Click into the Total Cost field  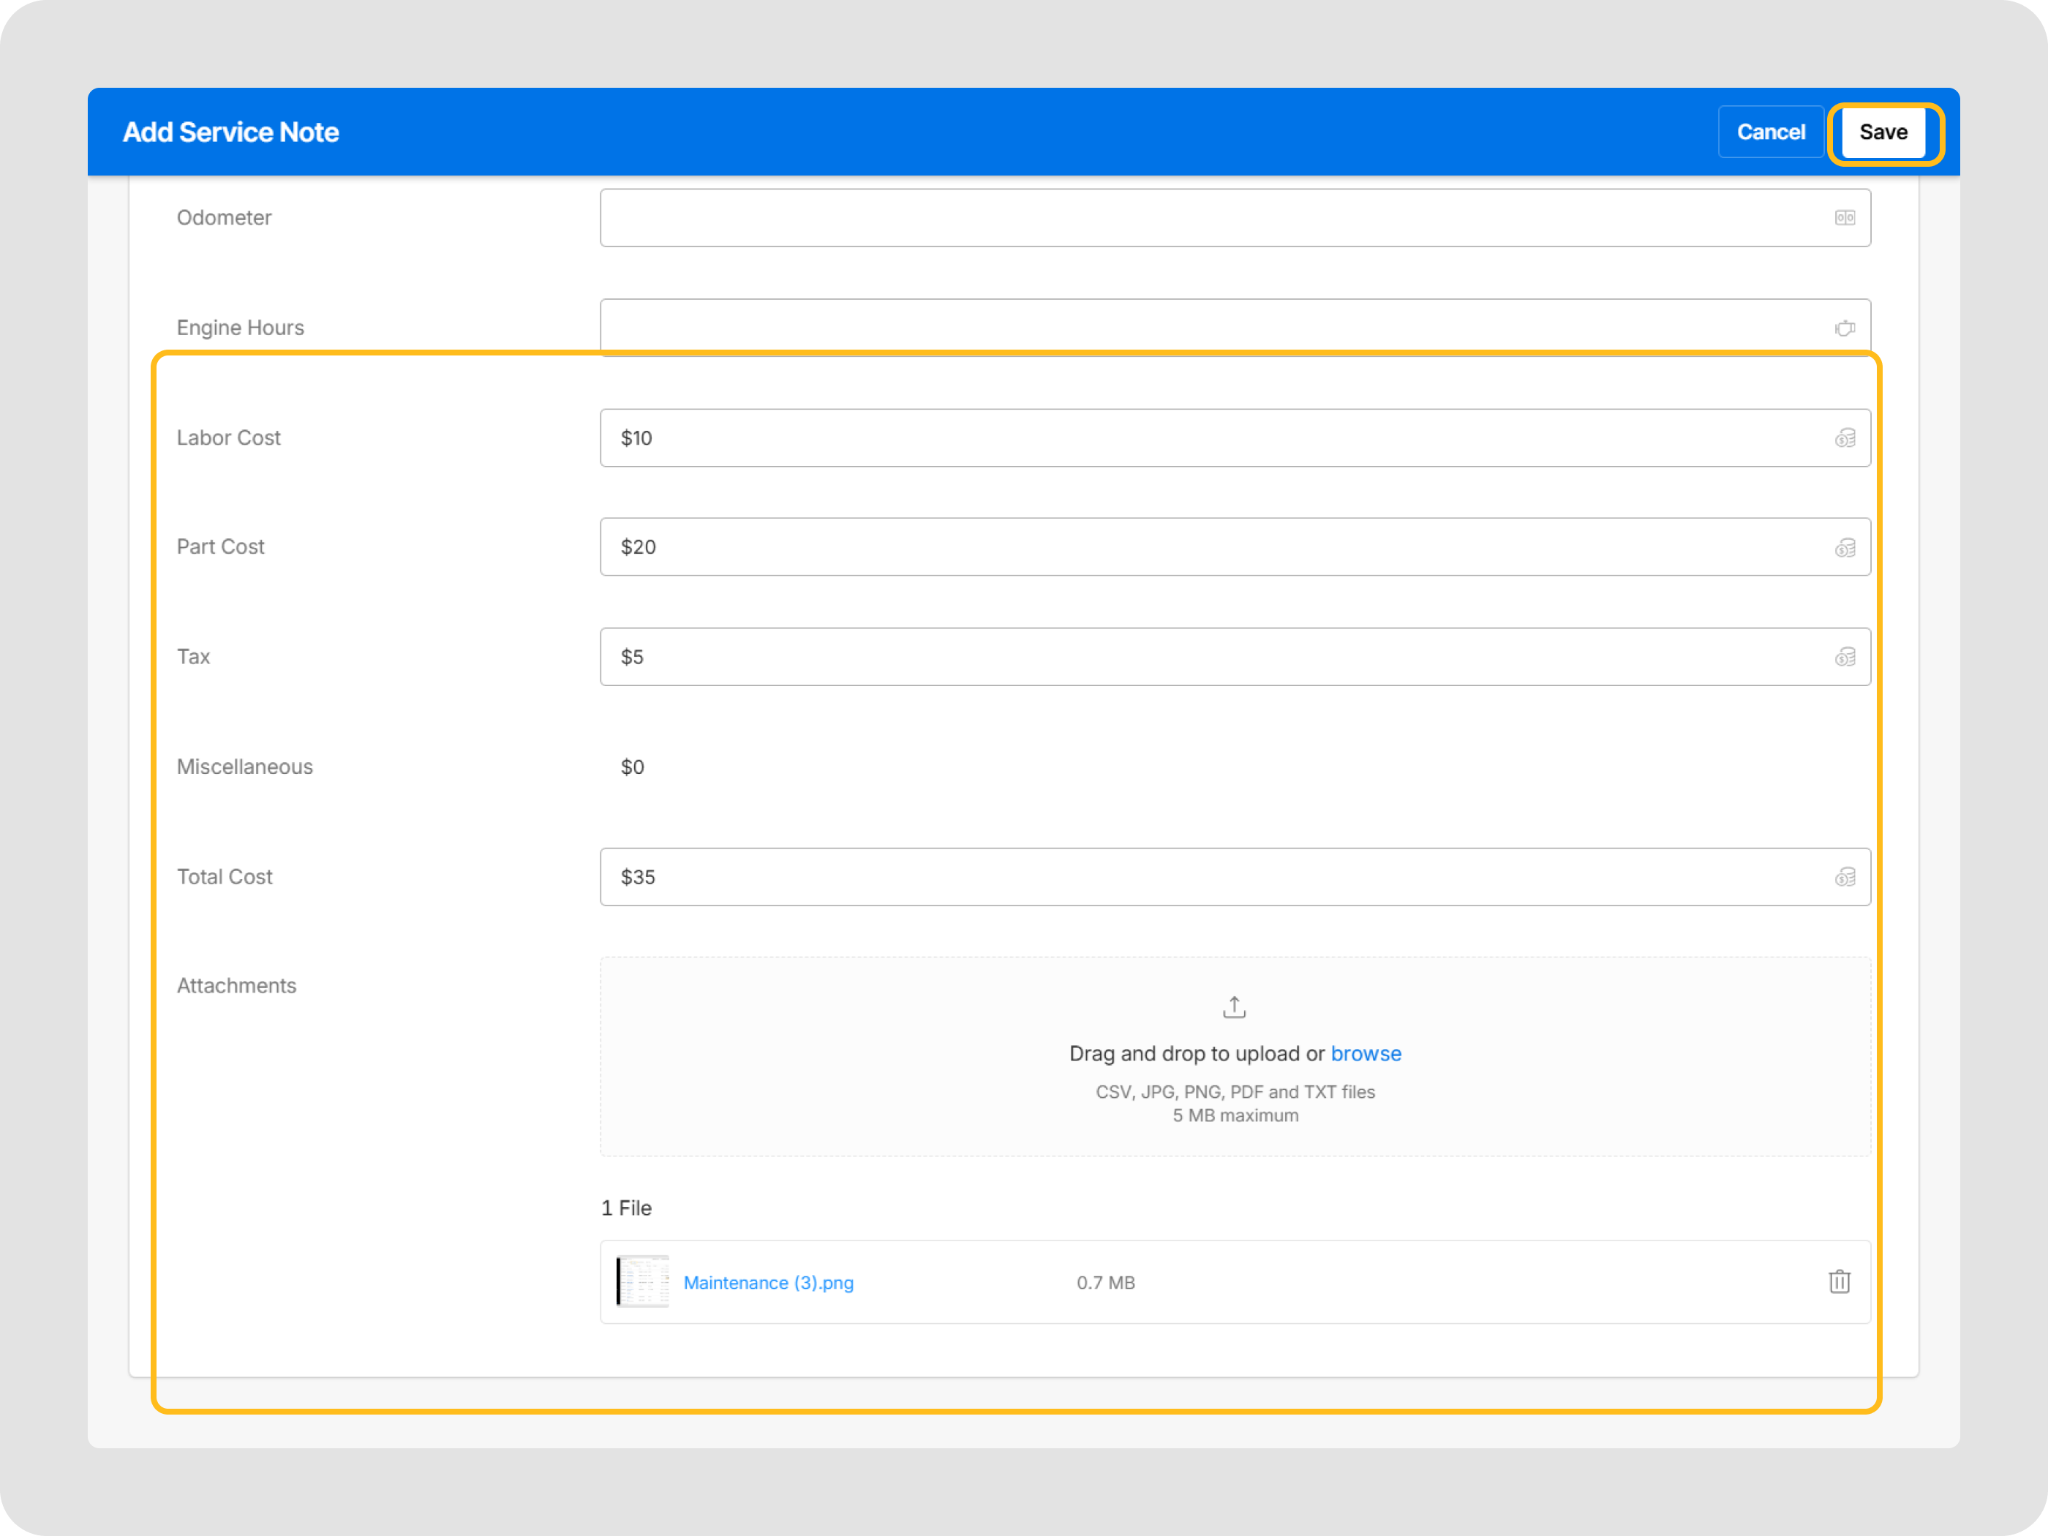point(1200,877)
